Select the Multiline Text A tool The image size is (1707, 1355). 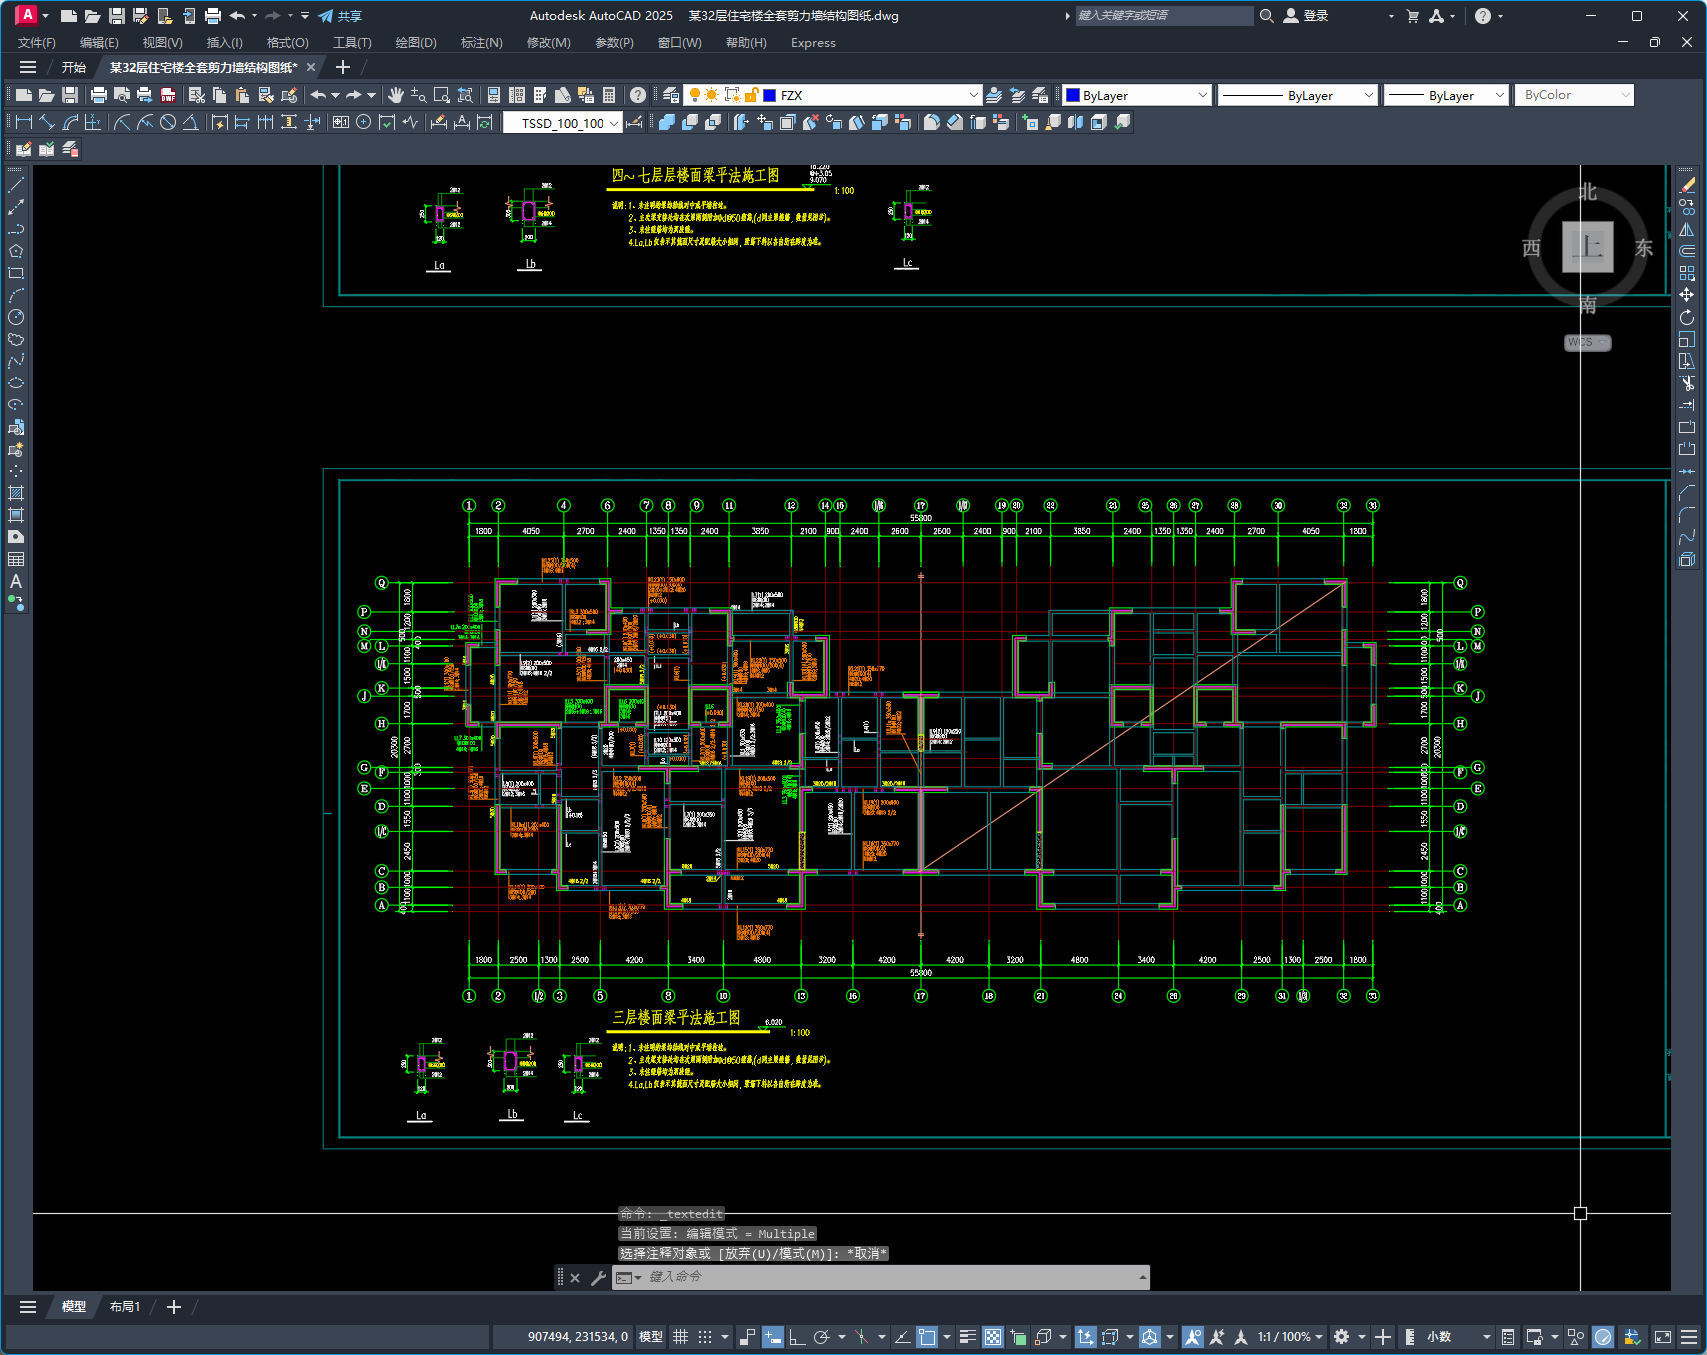[x=16, y=581]
